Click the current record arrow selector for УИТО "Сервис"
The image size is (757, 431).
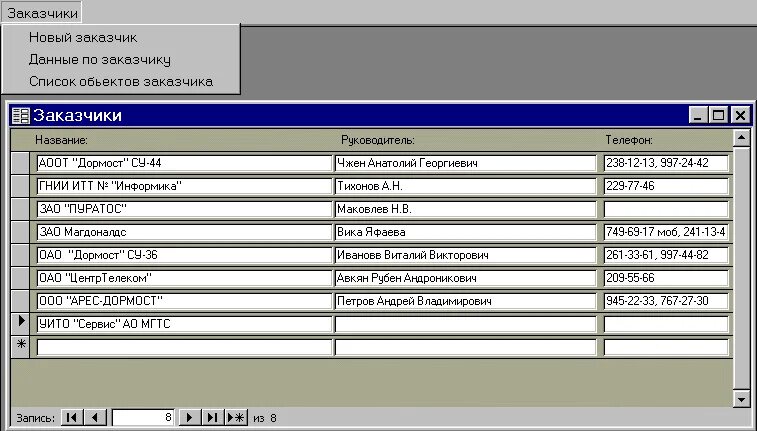point(20,324)
